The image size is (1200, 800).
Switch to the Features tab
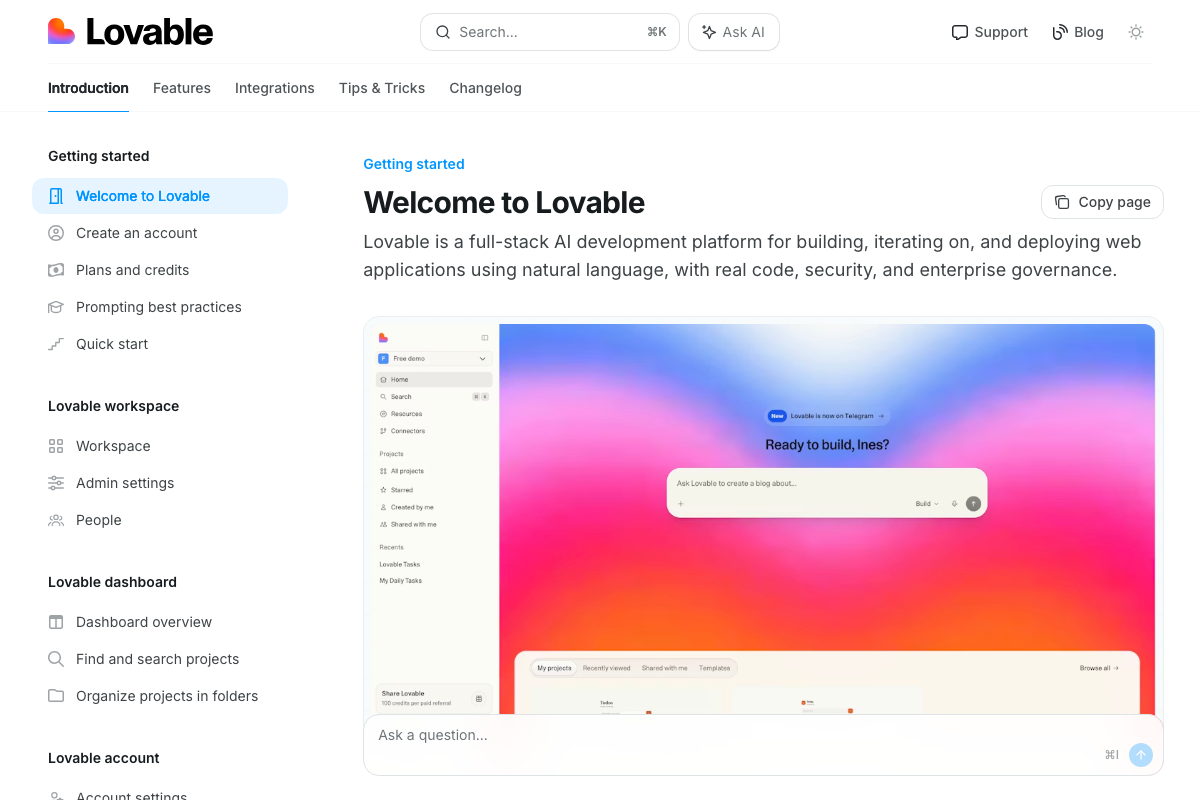click(182, 88)
